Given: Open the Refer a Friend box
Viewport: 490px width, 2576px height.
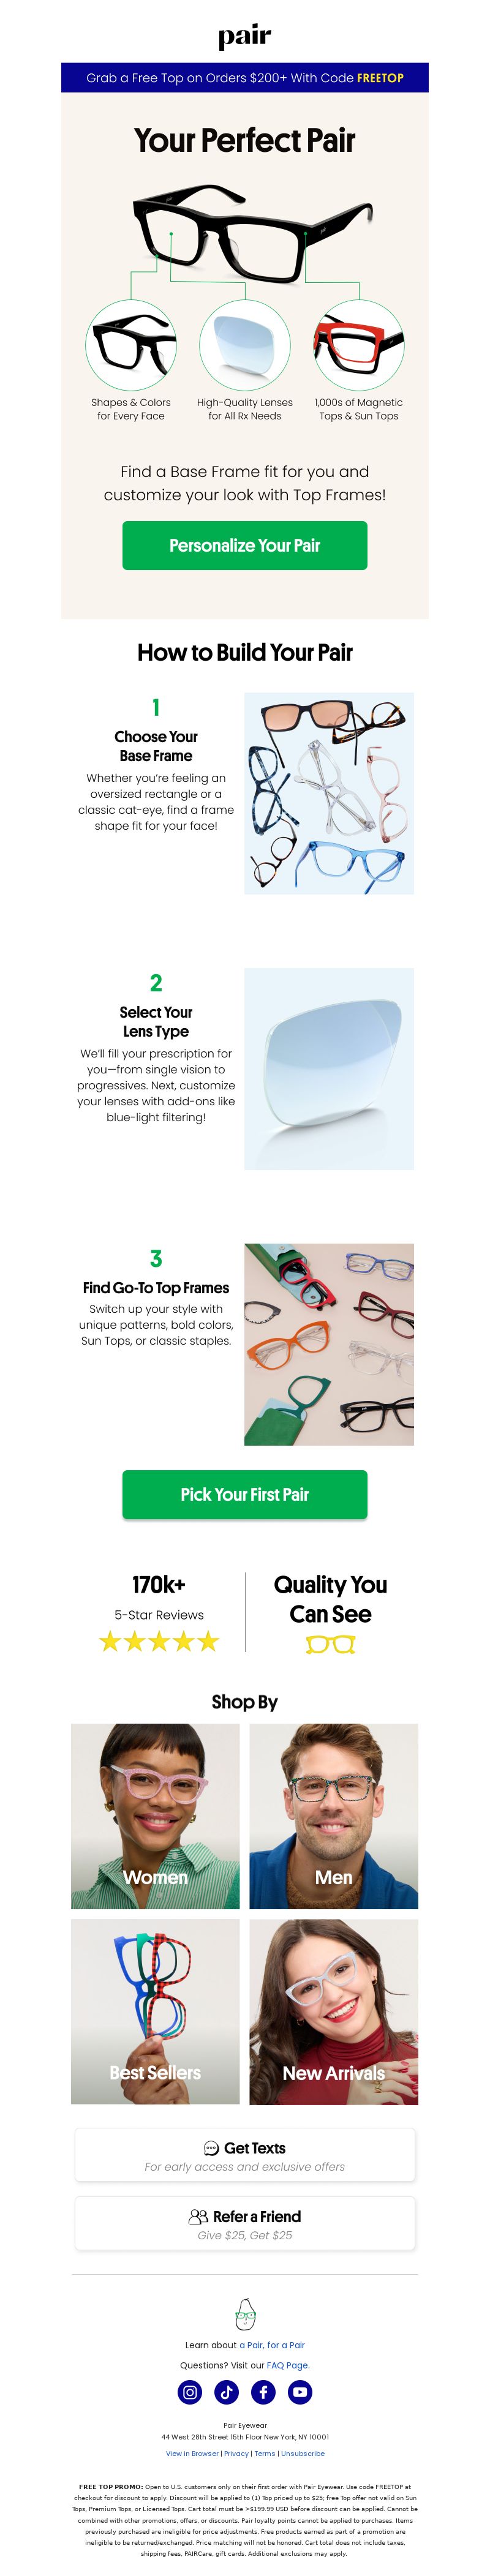Looking at the screenshot, I should (x=245, y=2223).
